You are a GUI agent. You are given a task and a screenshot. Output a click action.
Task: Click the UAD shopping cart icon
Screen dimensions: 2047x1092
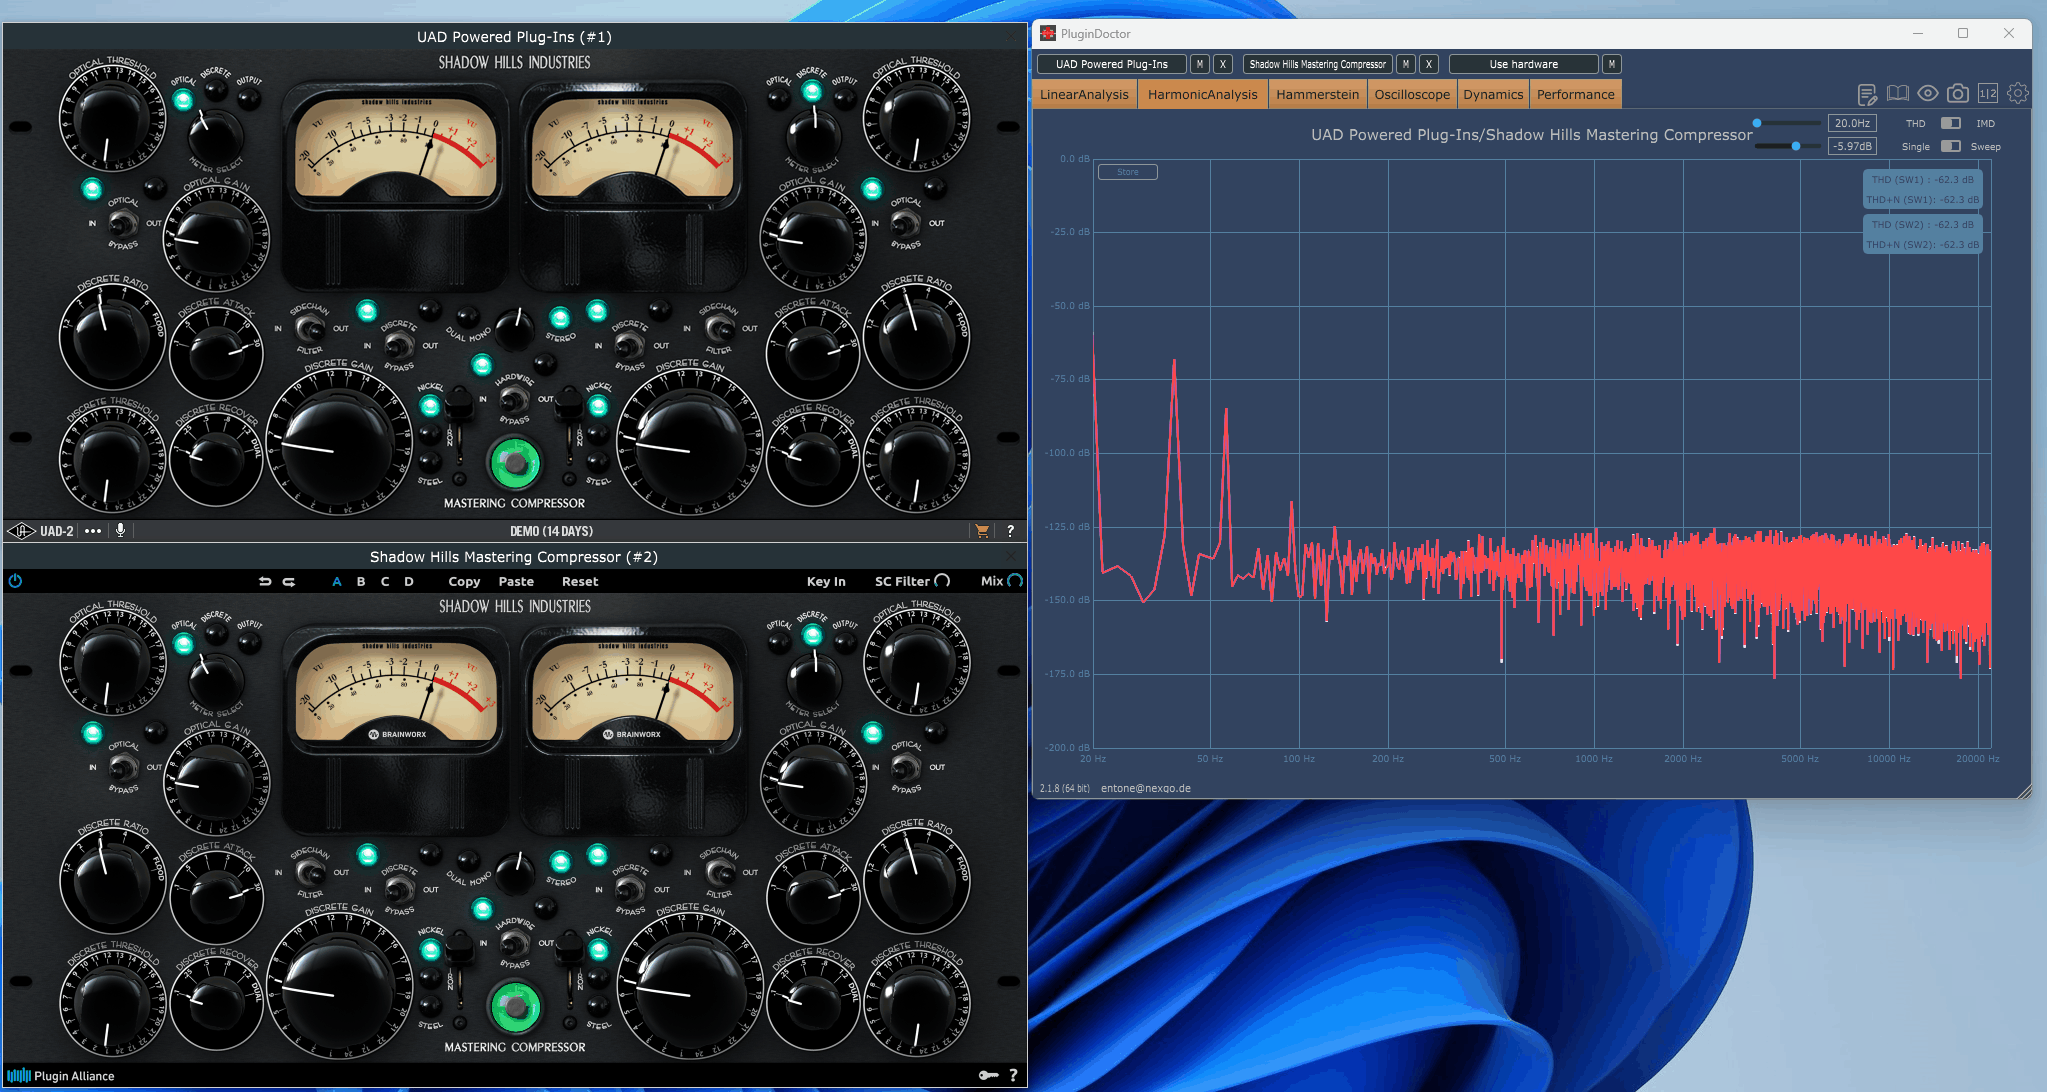(x=982, y=531)
